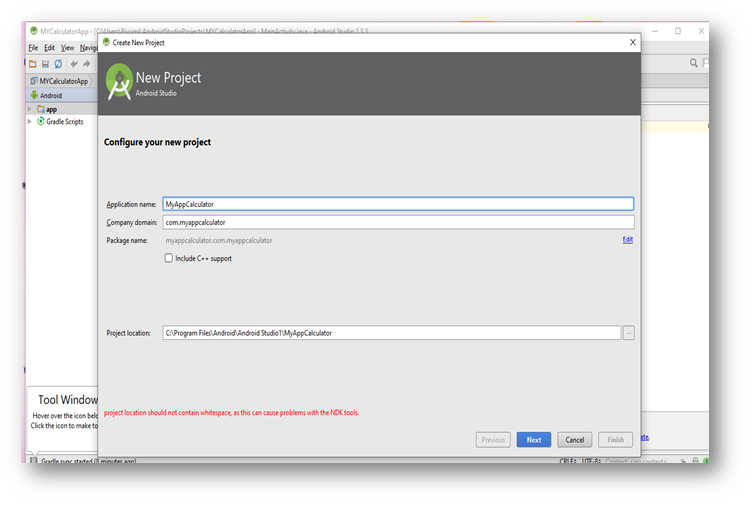This screenshot has width=751, height=505.
Task: Click the Open folder icon in main toolbar
Action: 33,64
